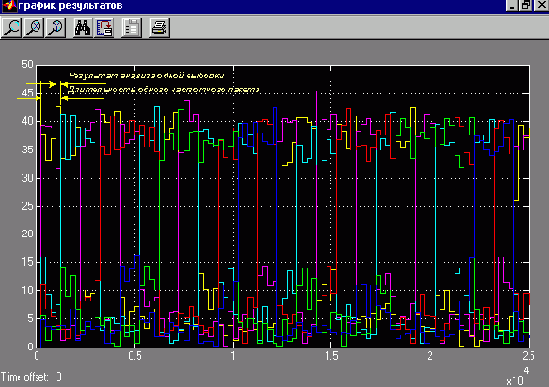Close the график результатов window
Image resolution: width=549 pixels, height=387 pixels.
click(541, 5)
